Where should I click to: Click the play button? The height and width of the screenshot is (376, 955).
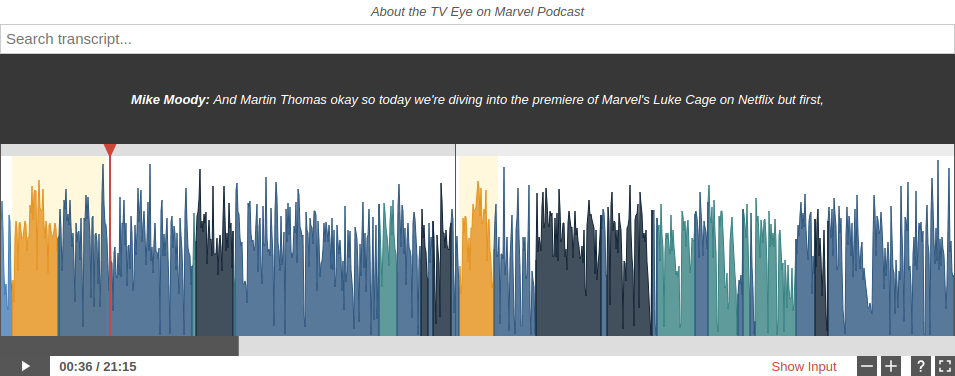[25, 366]
